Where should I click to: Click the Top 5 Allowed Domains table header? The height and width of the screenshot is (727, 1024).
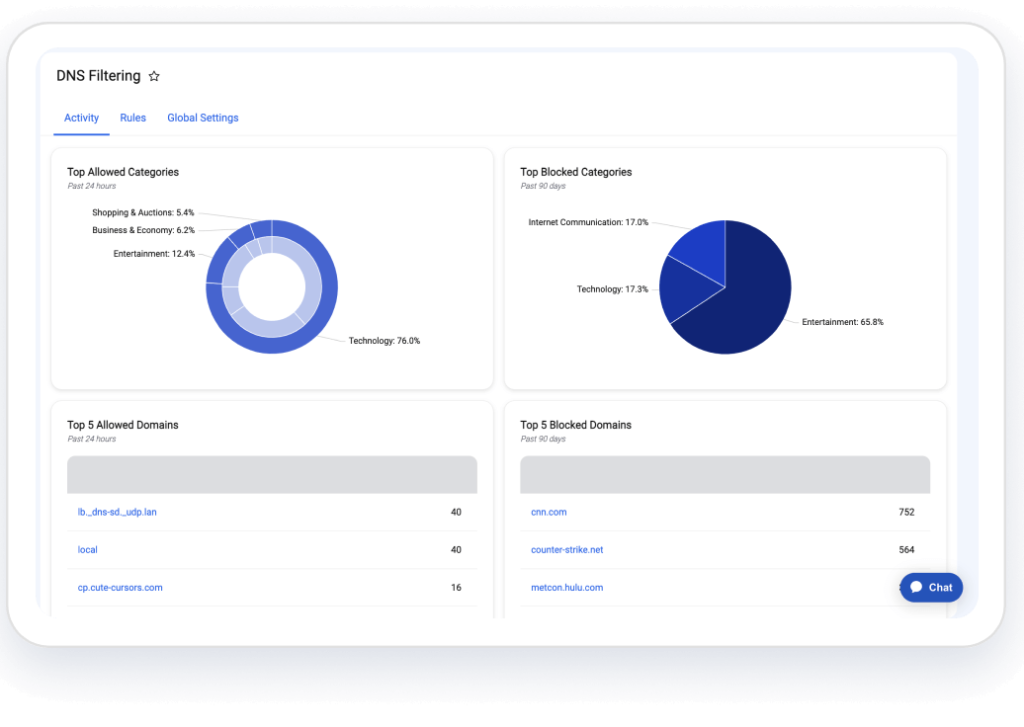272,475
